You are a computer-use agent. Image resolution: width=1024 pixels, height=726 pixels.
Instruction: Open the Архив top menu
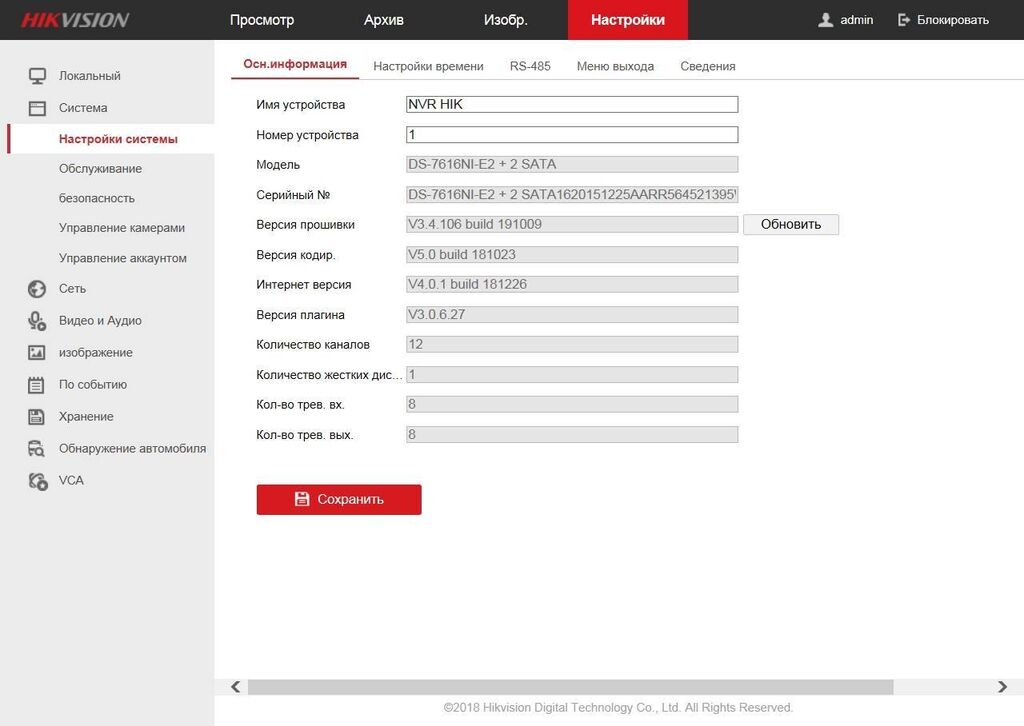[x=384, y=20]
